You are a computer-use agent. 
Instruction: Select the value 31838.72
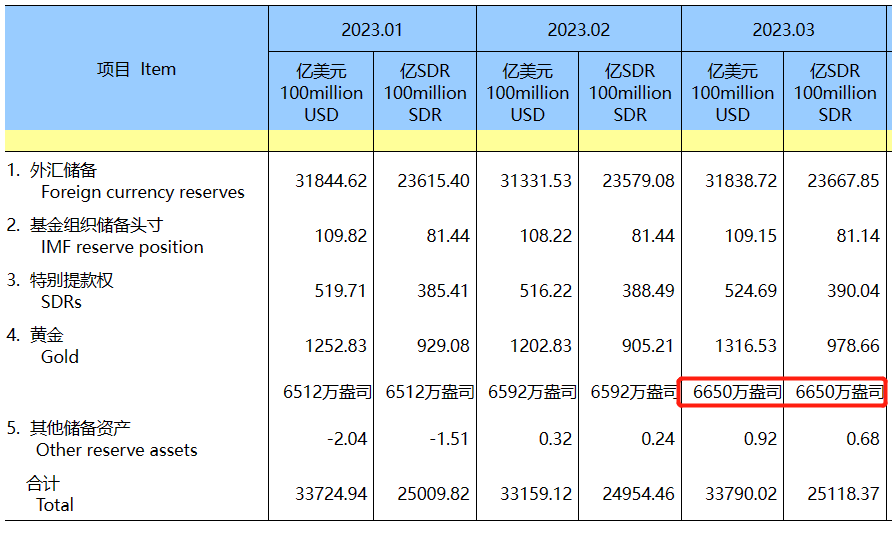[741, 181]
